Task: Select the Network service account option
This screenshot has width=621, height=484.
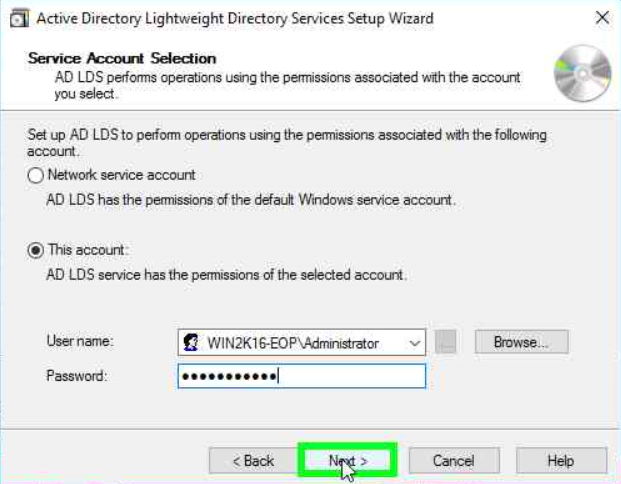Action: (37, 175)
